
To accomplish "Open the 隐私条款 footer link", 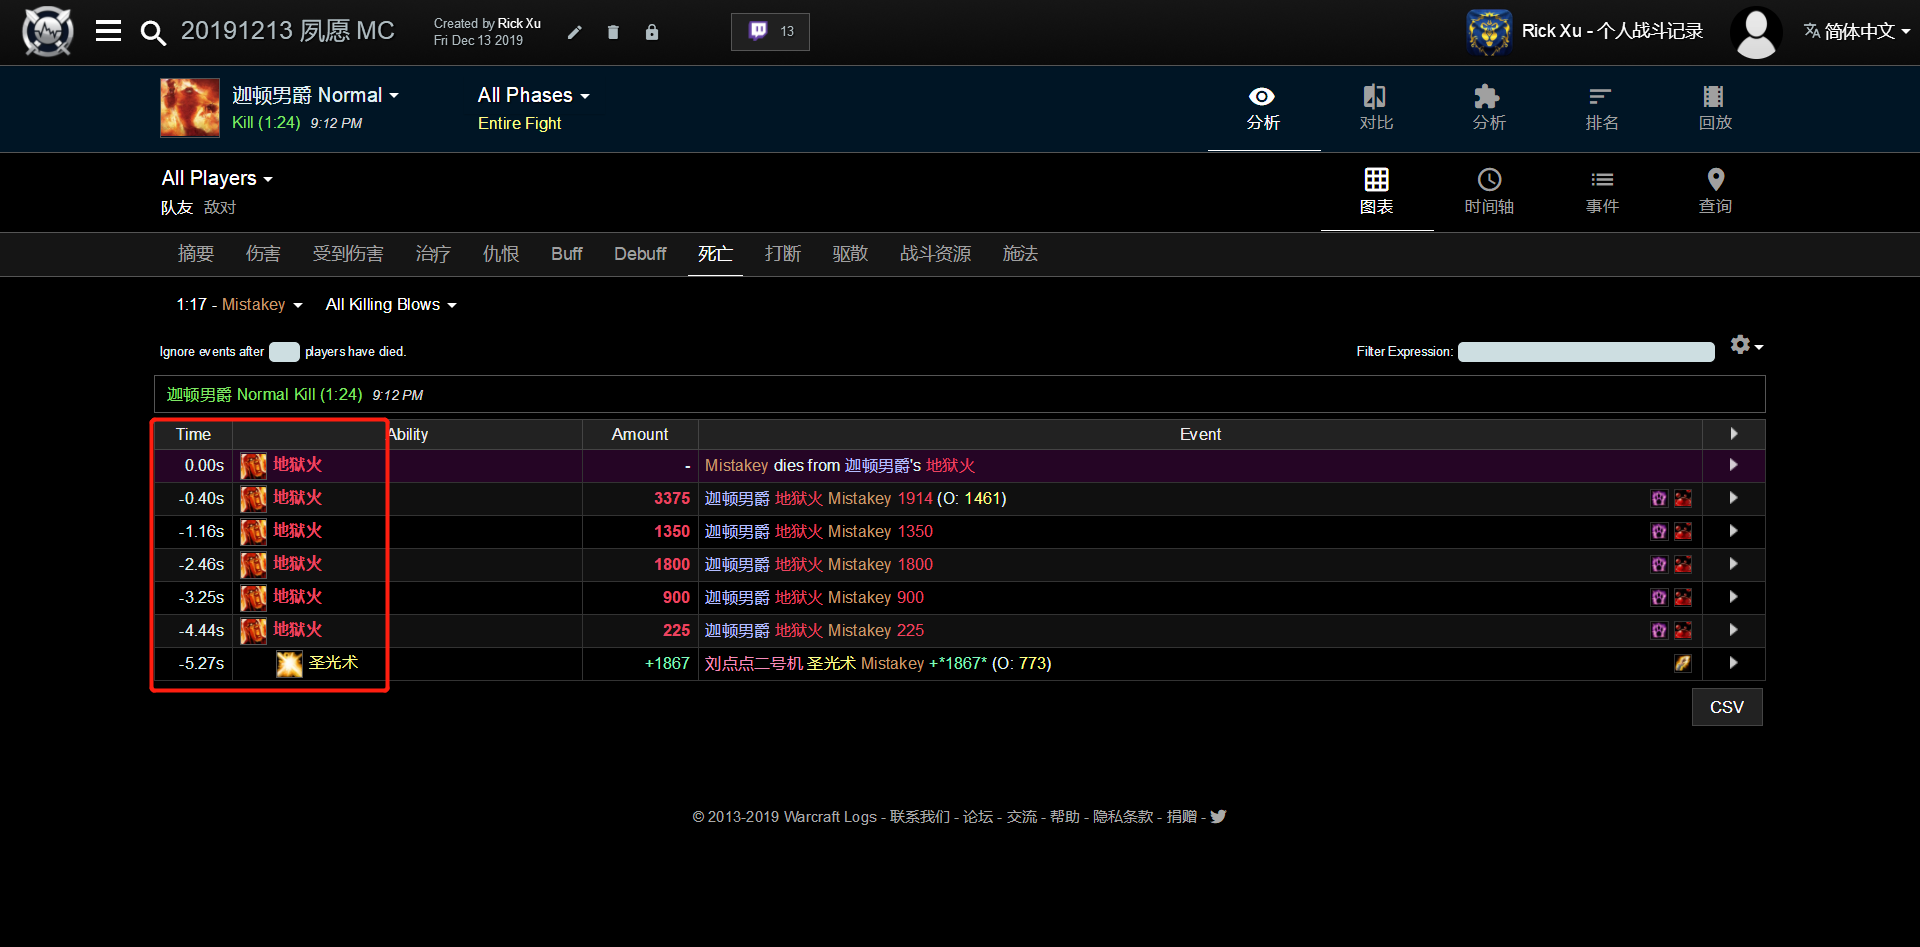I will point(1122,817).
